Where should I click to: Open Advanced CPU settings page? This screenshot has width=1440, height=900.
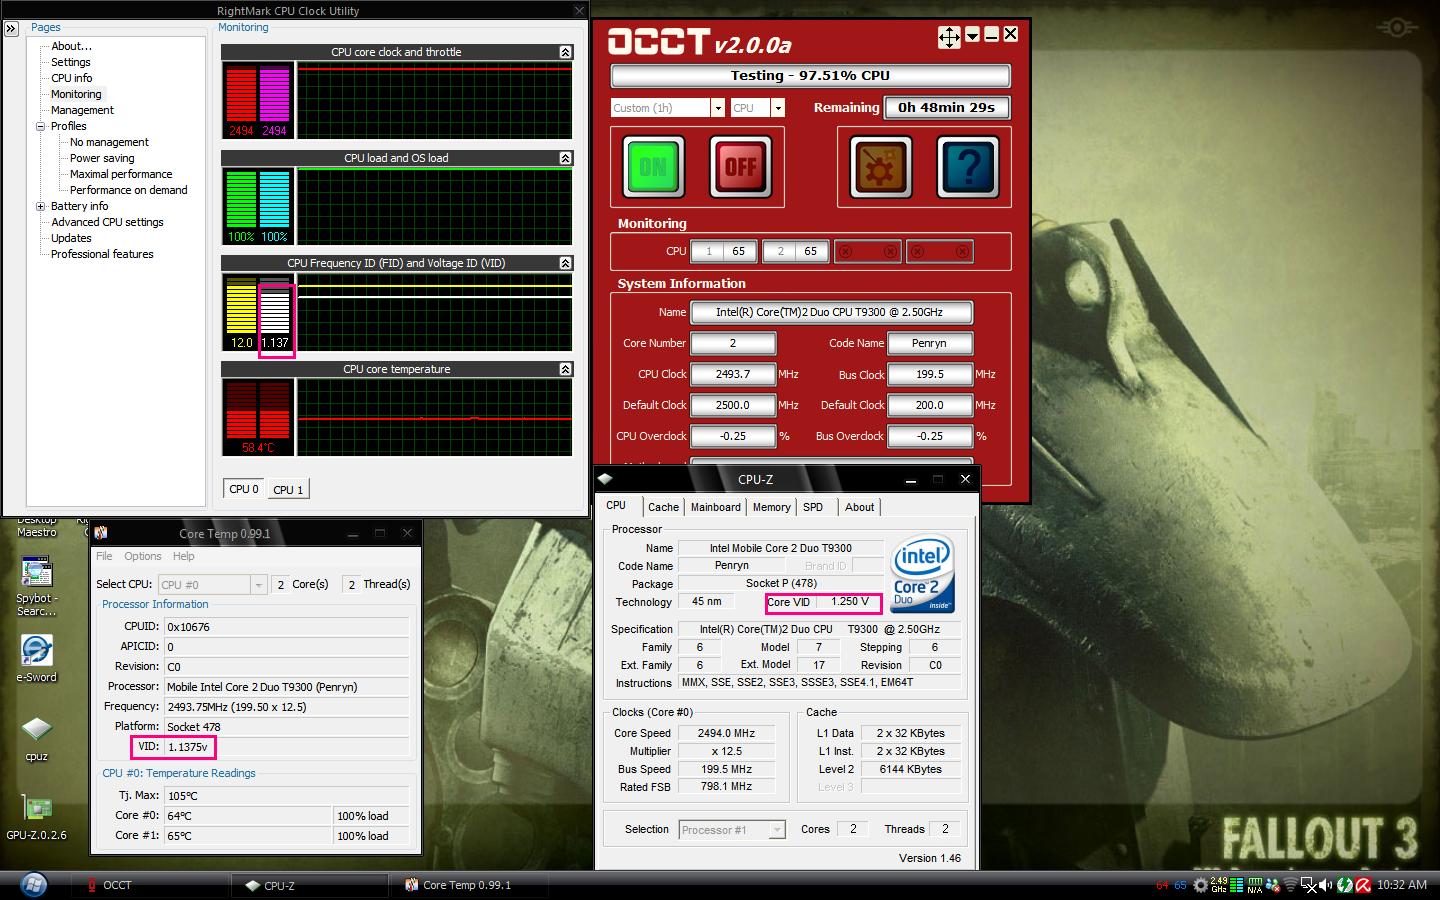click(107, 222)
